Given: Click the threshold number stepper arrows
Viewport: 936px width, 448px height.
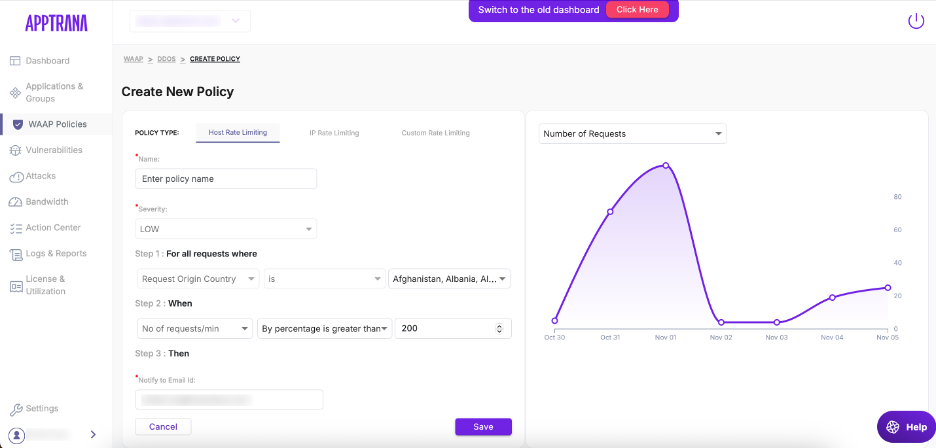Looking at the screenshot, I should tap(500, 329).
